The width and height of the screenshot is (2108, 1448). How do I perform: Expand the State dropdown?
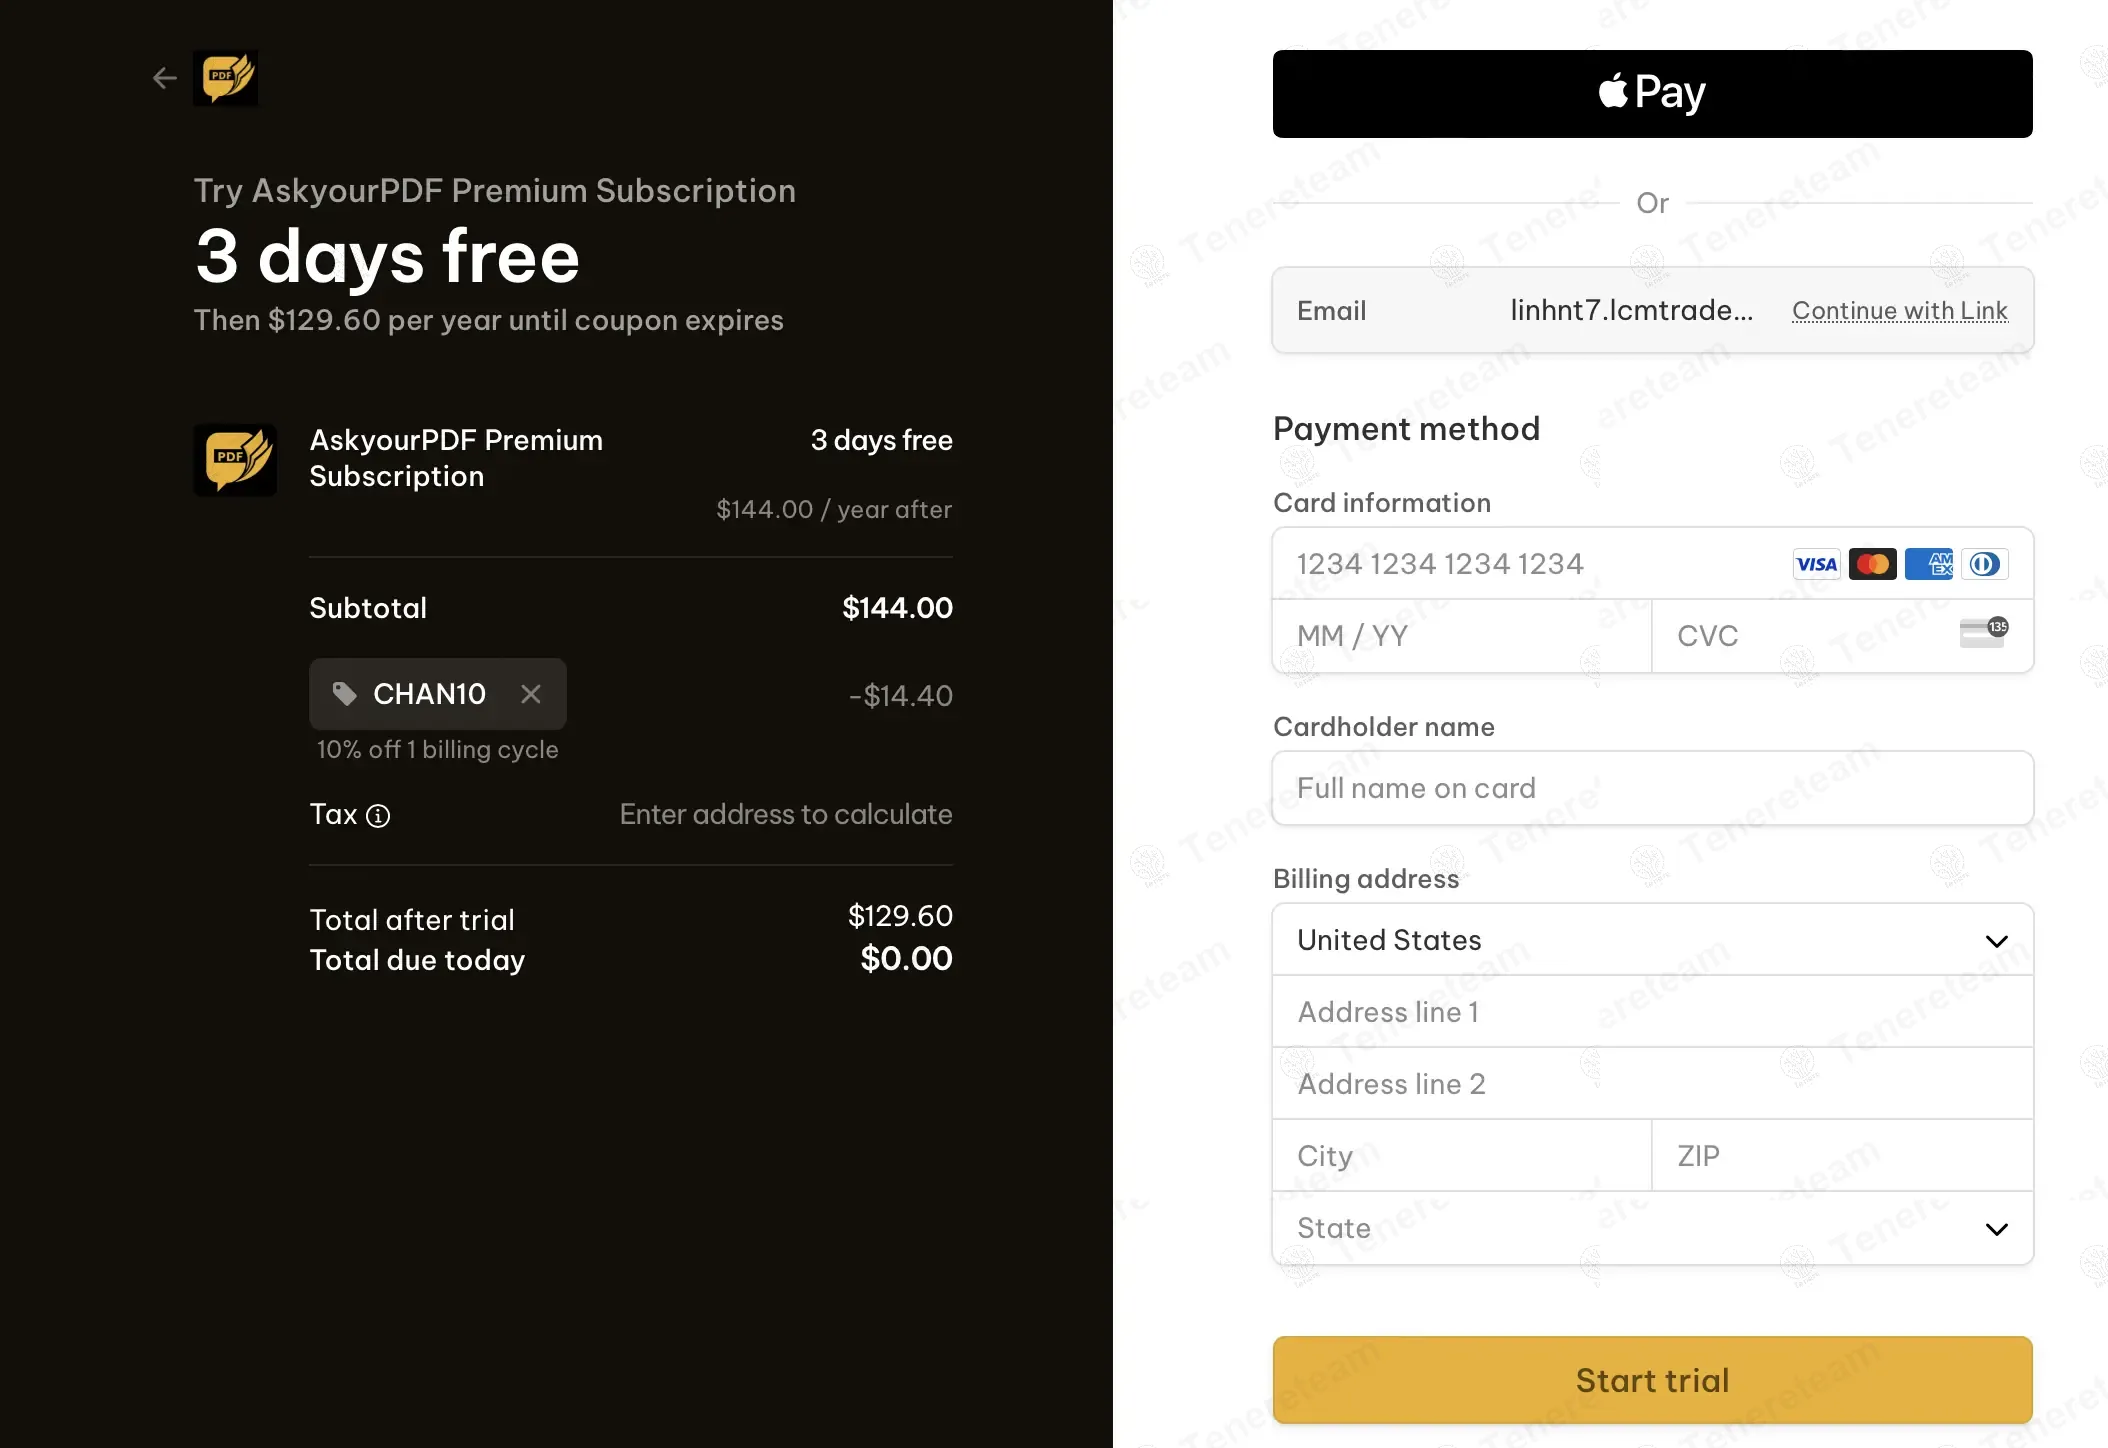click(1652, 1228)
